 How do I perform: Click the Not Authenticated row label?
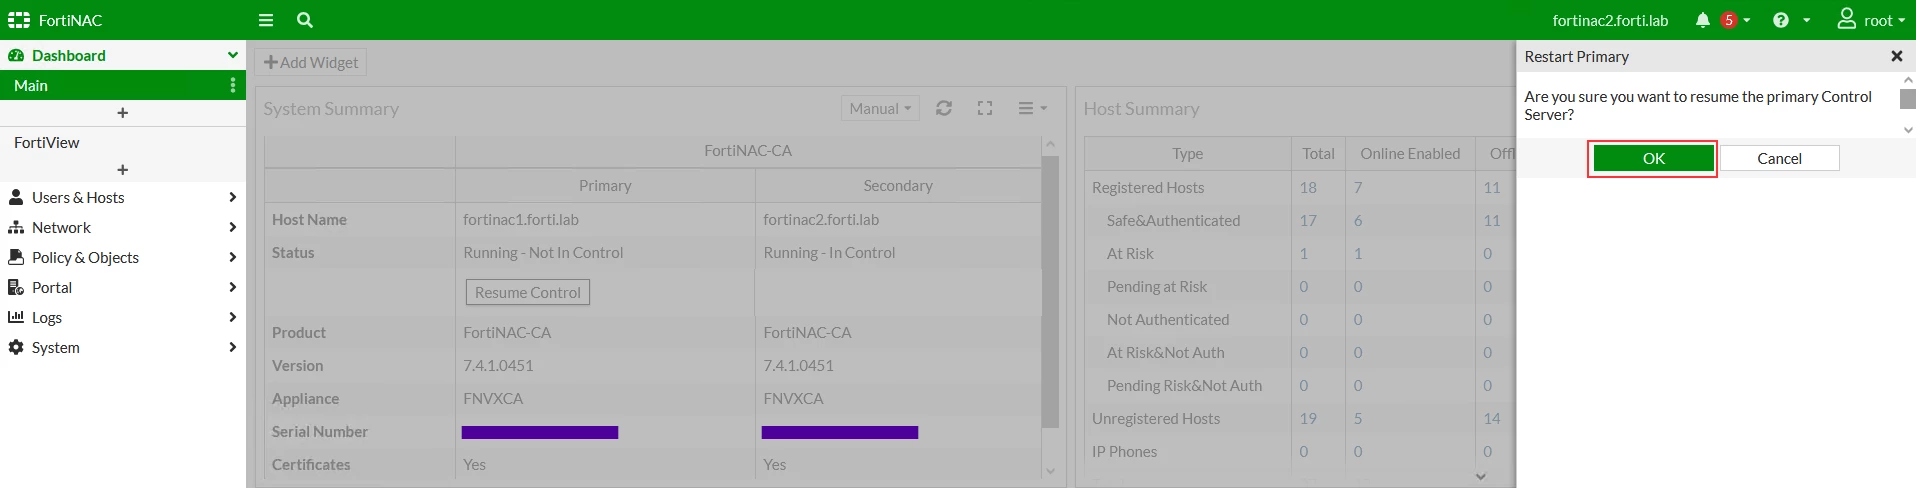[x=1168, y=319]
